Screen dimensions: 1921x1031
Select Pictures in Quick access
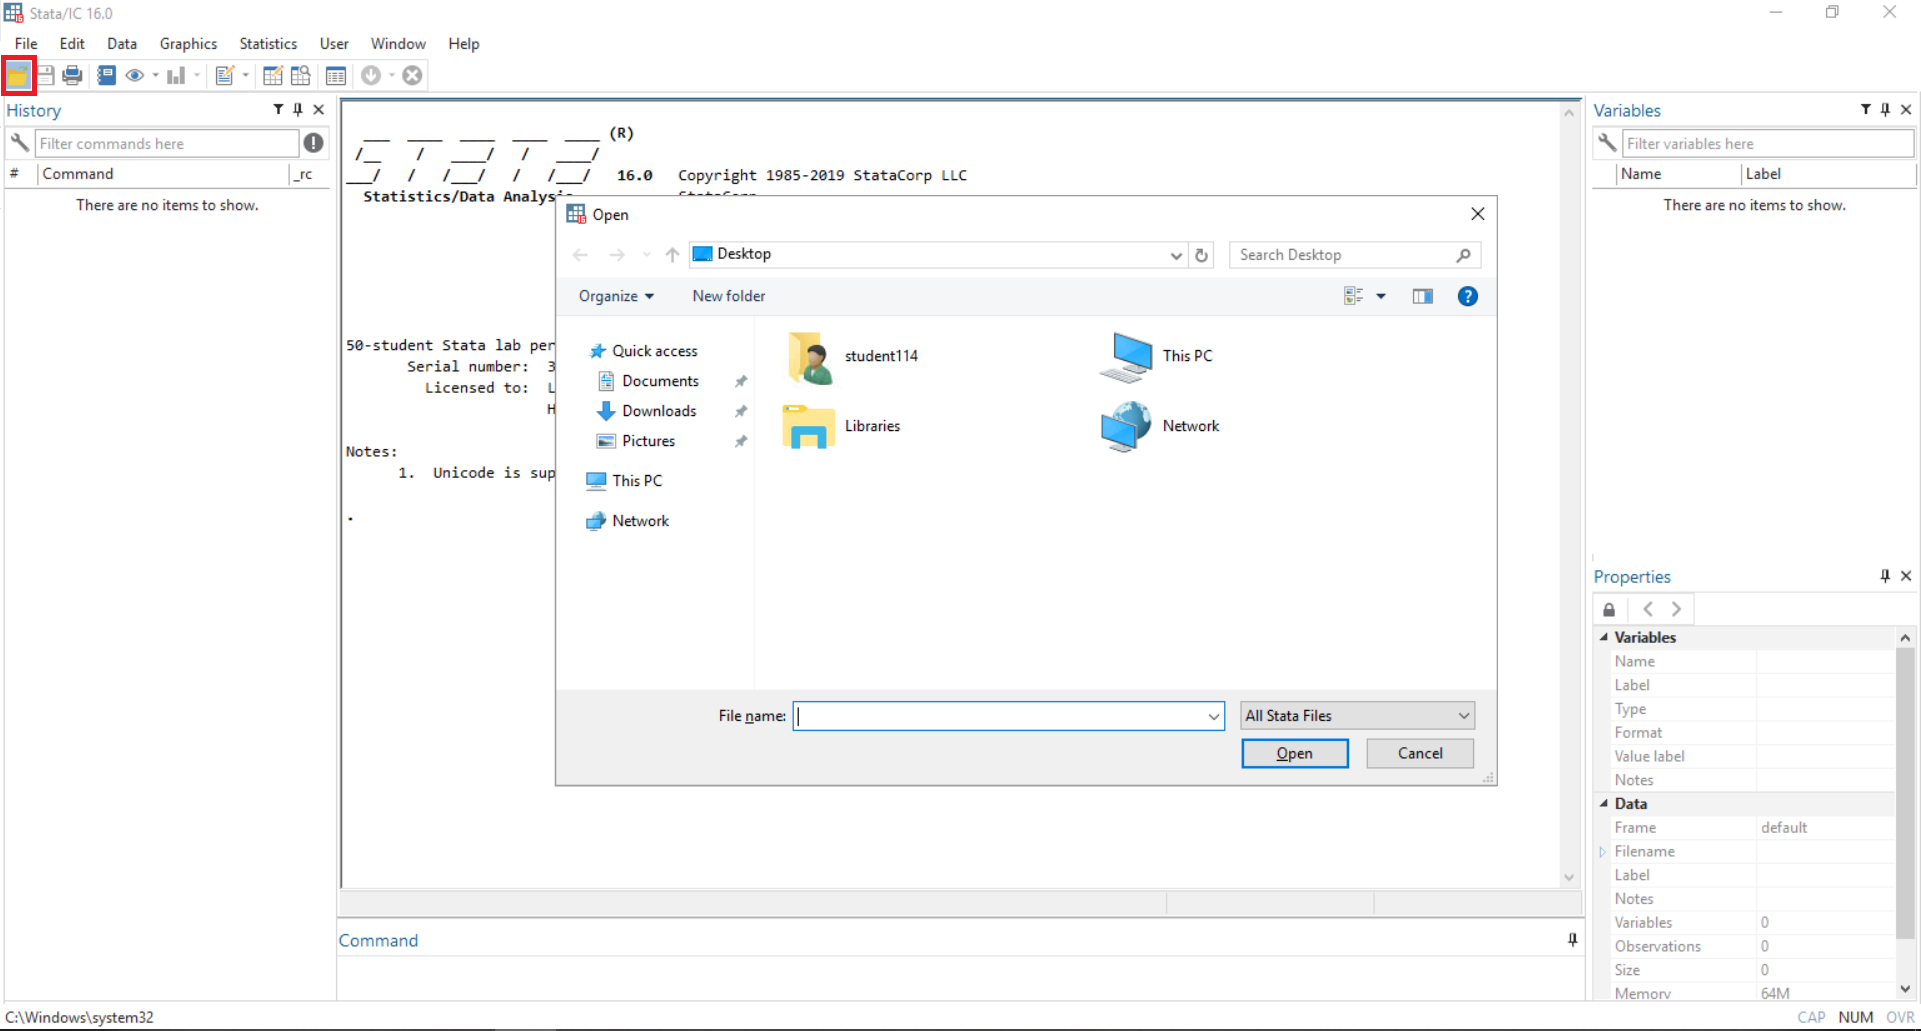648,441
